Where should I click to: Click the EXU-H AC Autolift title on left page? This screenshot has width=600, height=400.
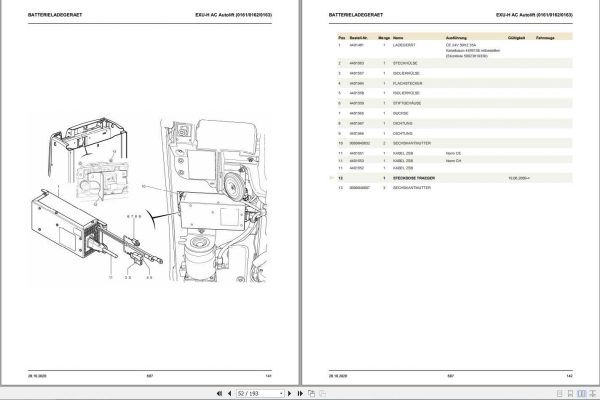pos(233,15)
